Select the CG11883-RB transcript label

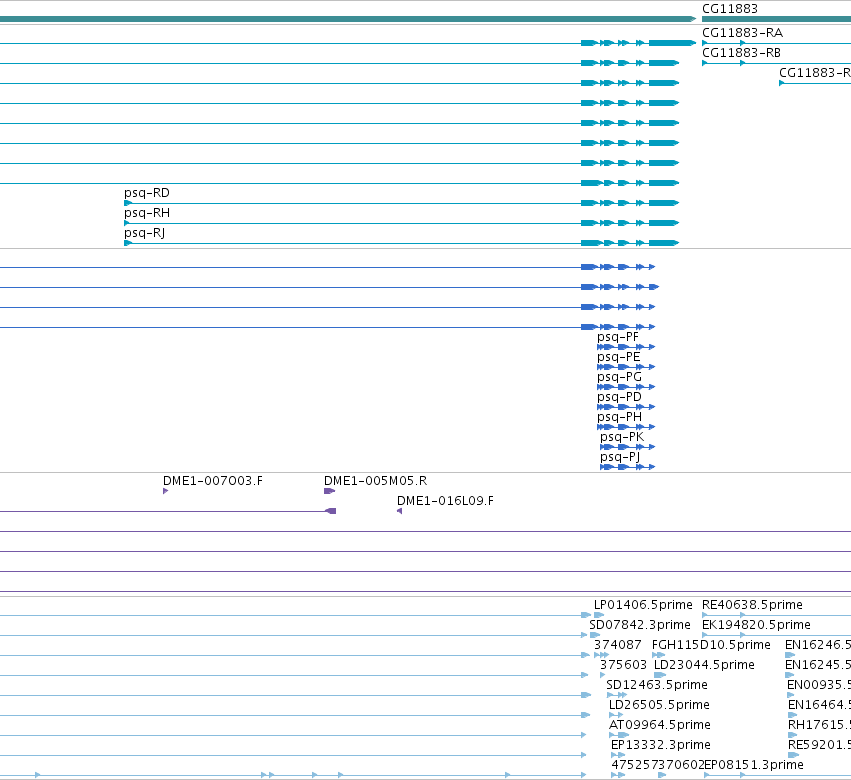coord(741,53)
